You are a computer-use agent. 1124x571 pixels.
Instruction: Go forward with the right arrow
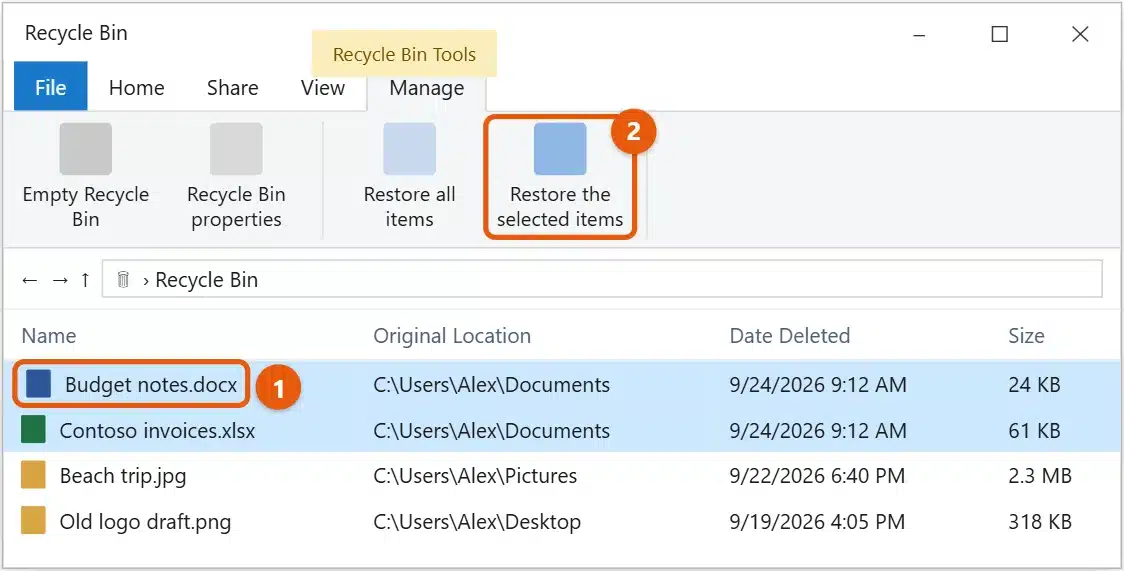[x=60, y=280]
